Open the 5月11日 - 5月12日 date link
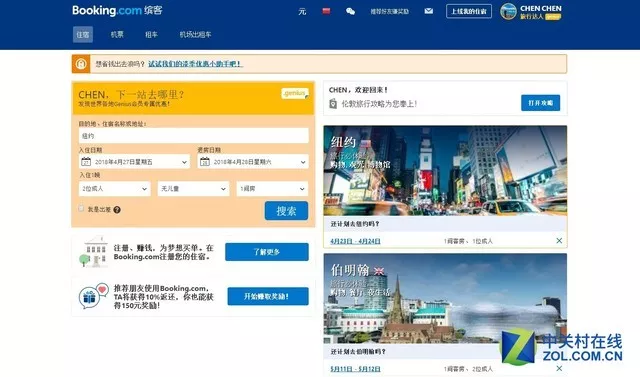640x377 pixels. pos(355,369)
